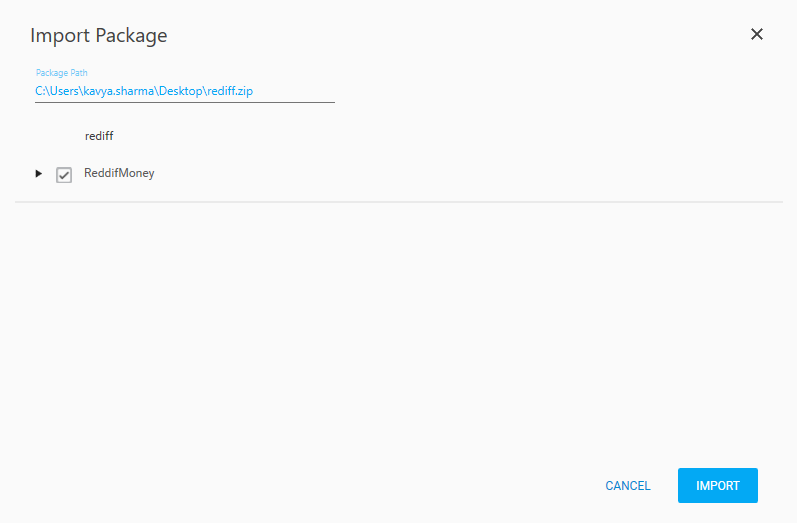The height and width of the screenshot is (523, 797).
Task: Uncheck the ReddifMoney checkbox
Action: tap(64, 175)
